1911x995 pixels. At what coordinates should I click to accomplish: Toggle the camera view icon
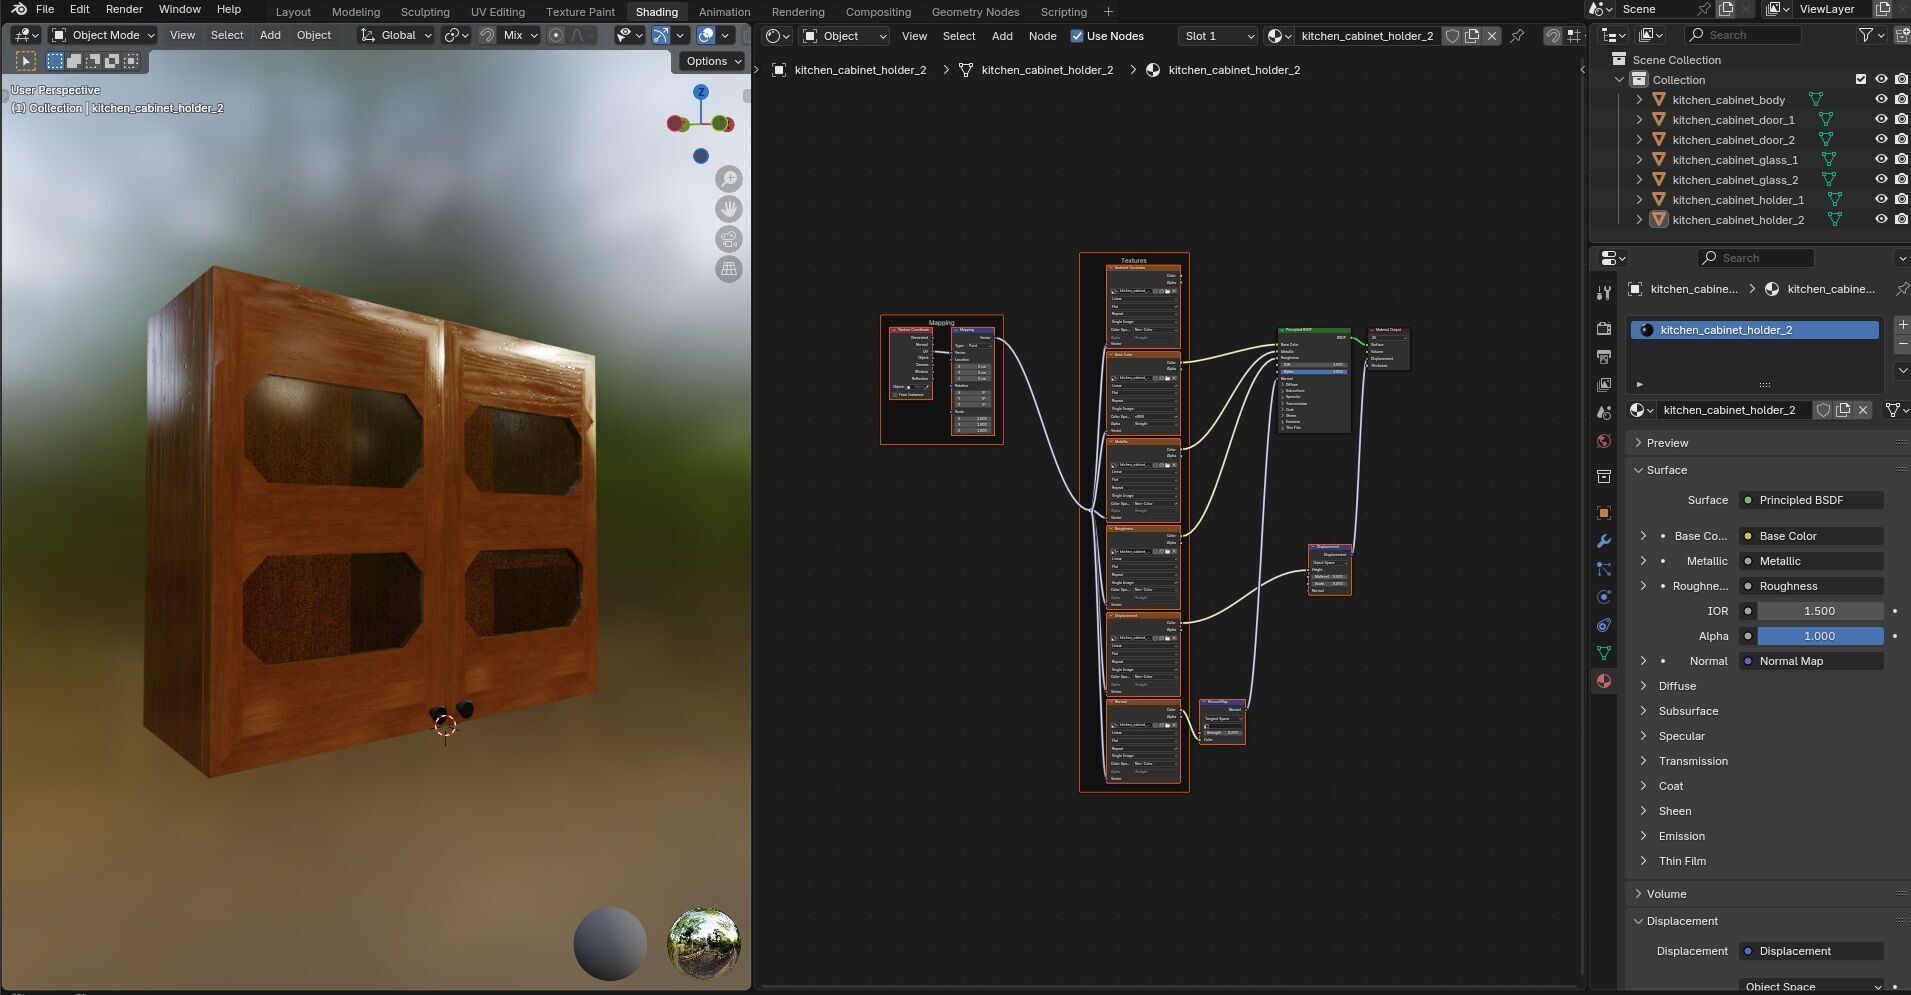(x=729, y=239)
